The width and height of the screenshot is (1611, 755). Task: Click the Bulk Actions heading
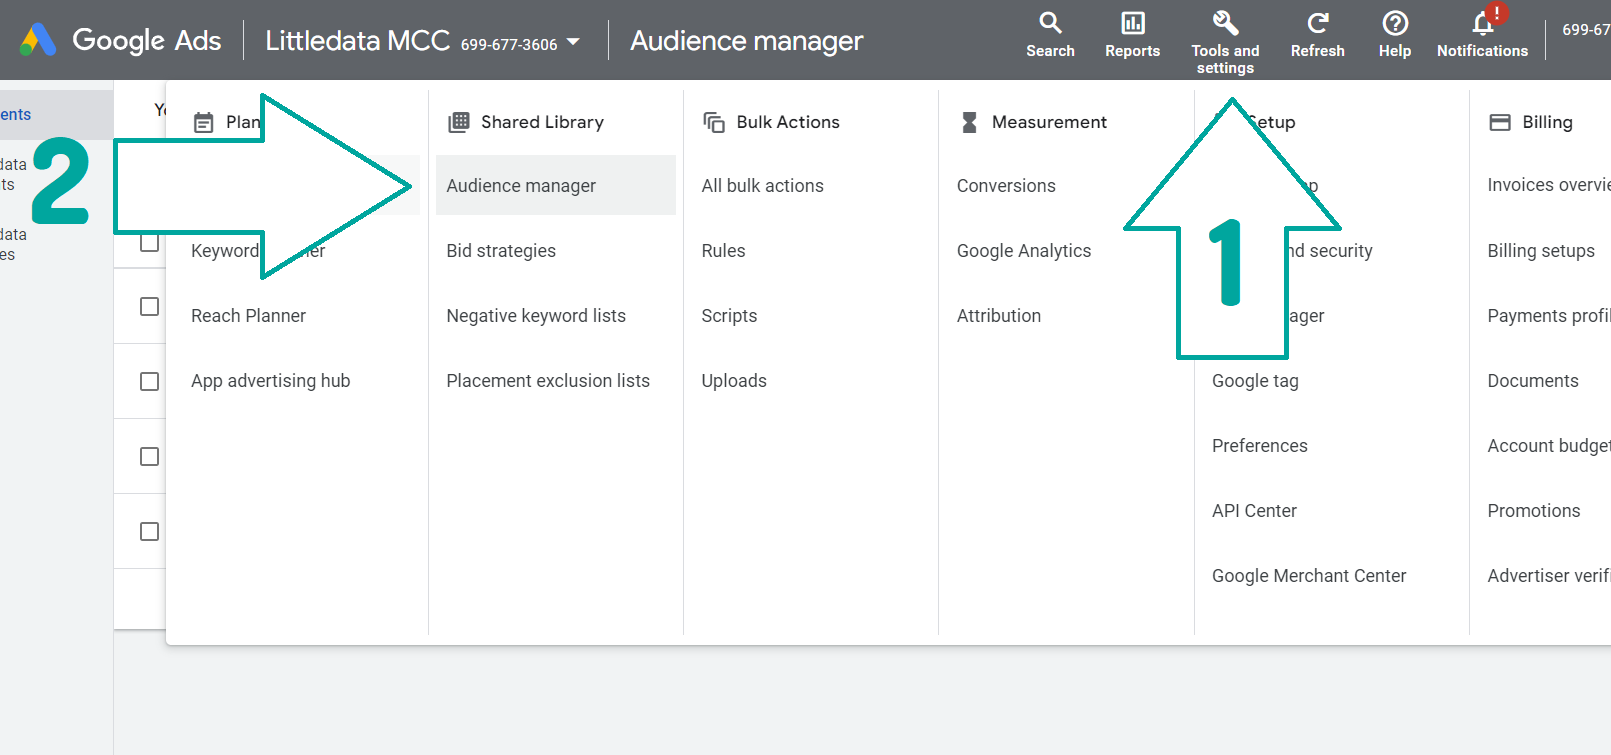(788, 122)
